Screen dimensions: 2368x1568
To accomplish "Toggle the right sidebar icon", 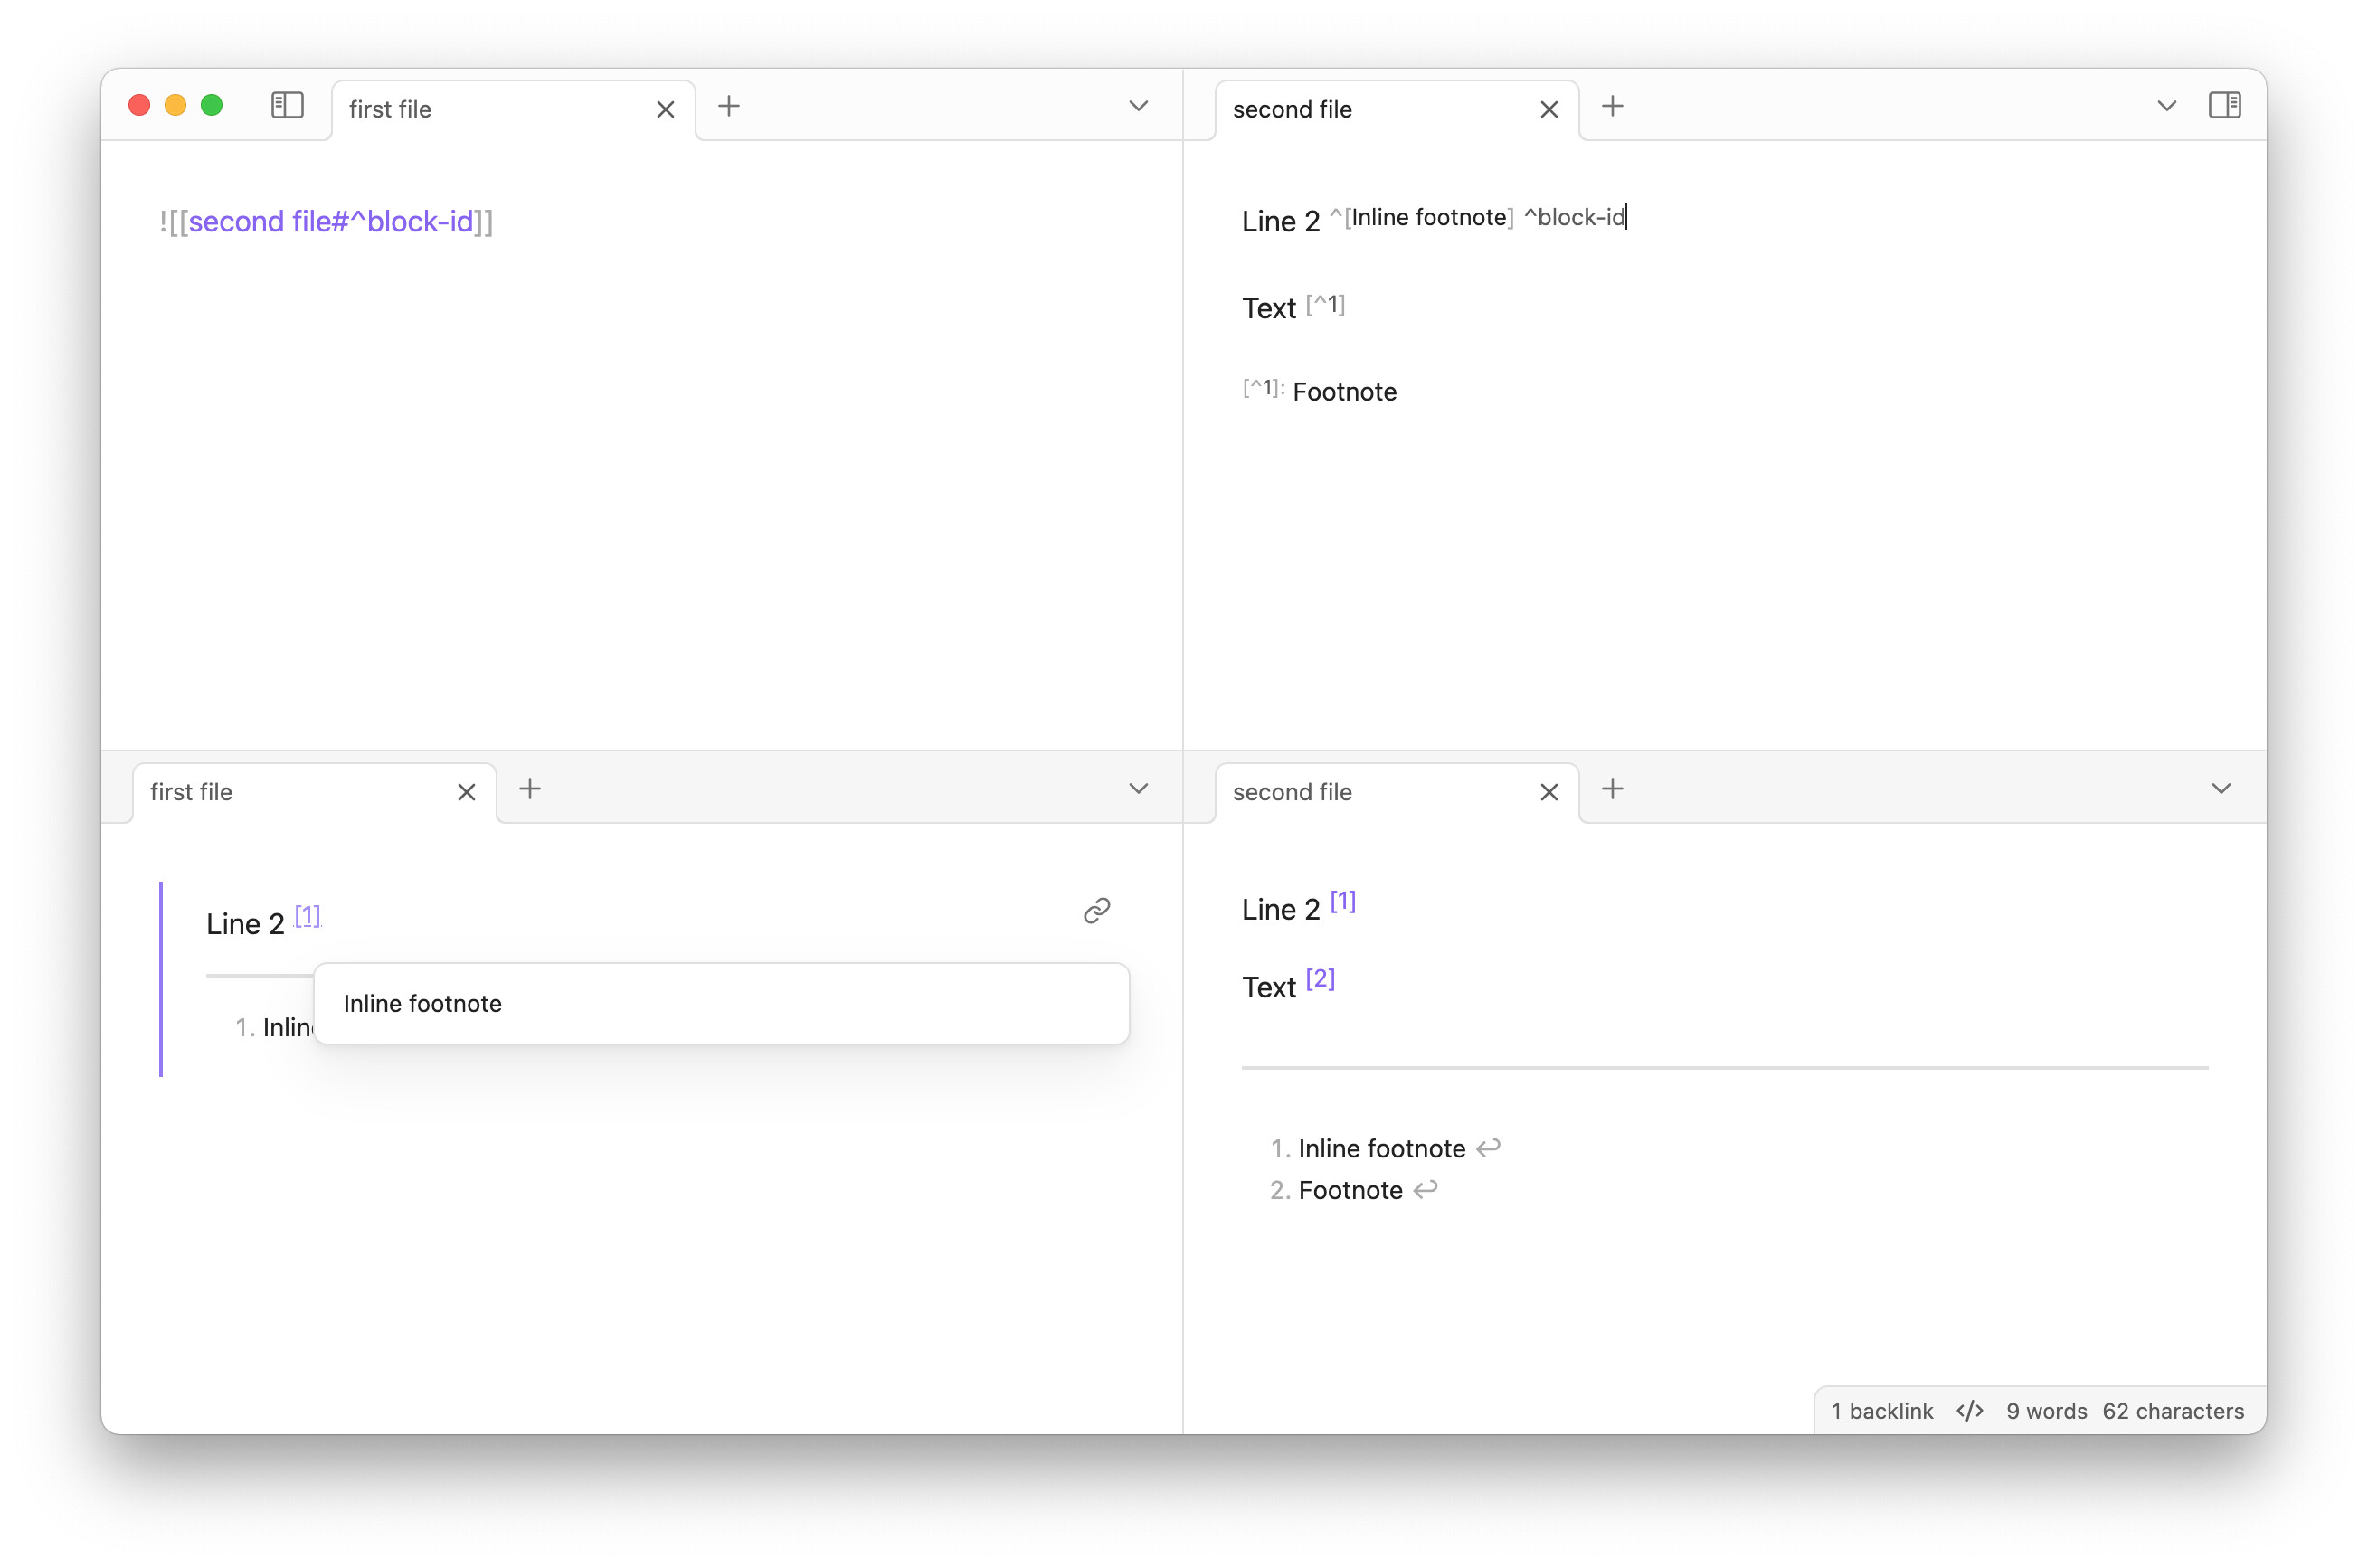I will pyautogui.click(x=2223, y=105).
